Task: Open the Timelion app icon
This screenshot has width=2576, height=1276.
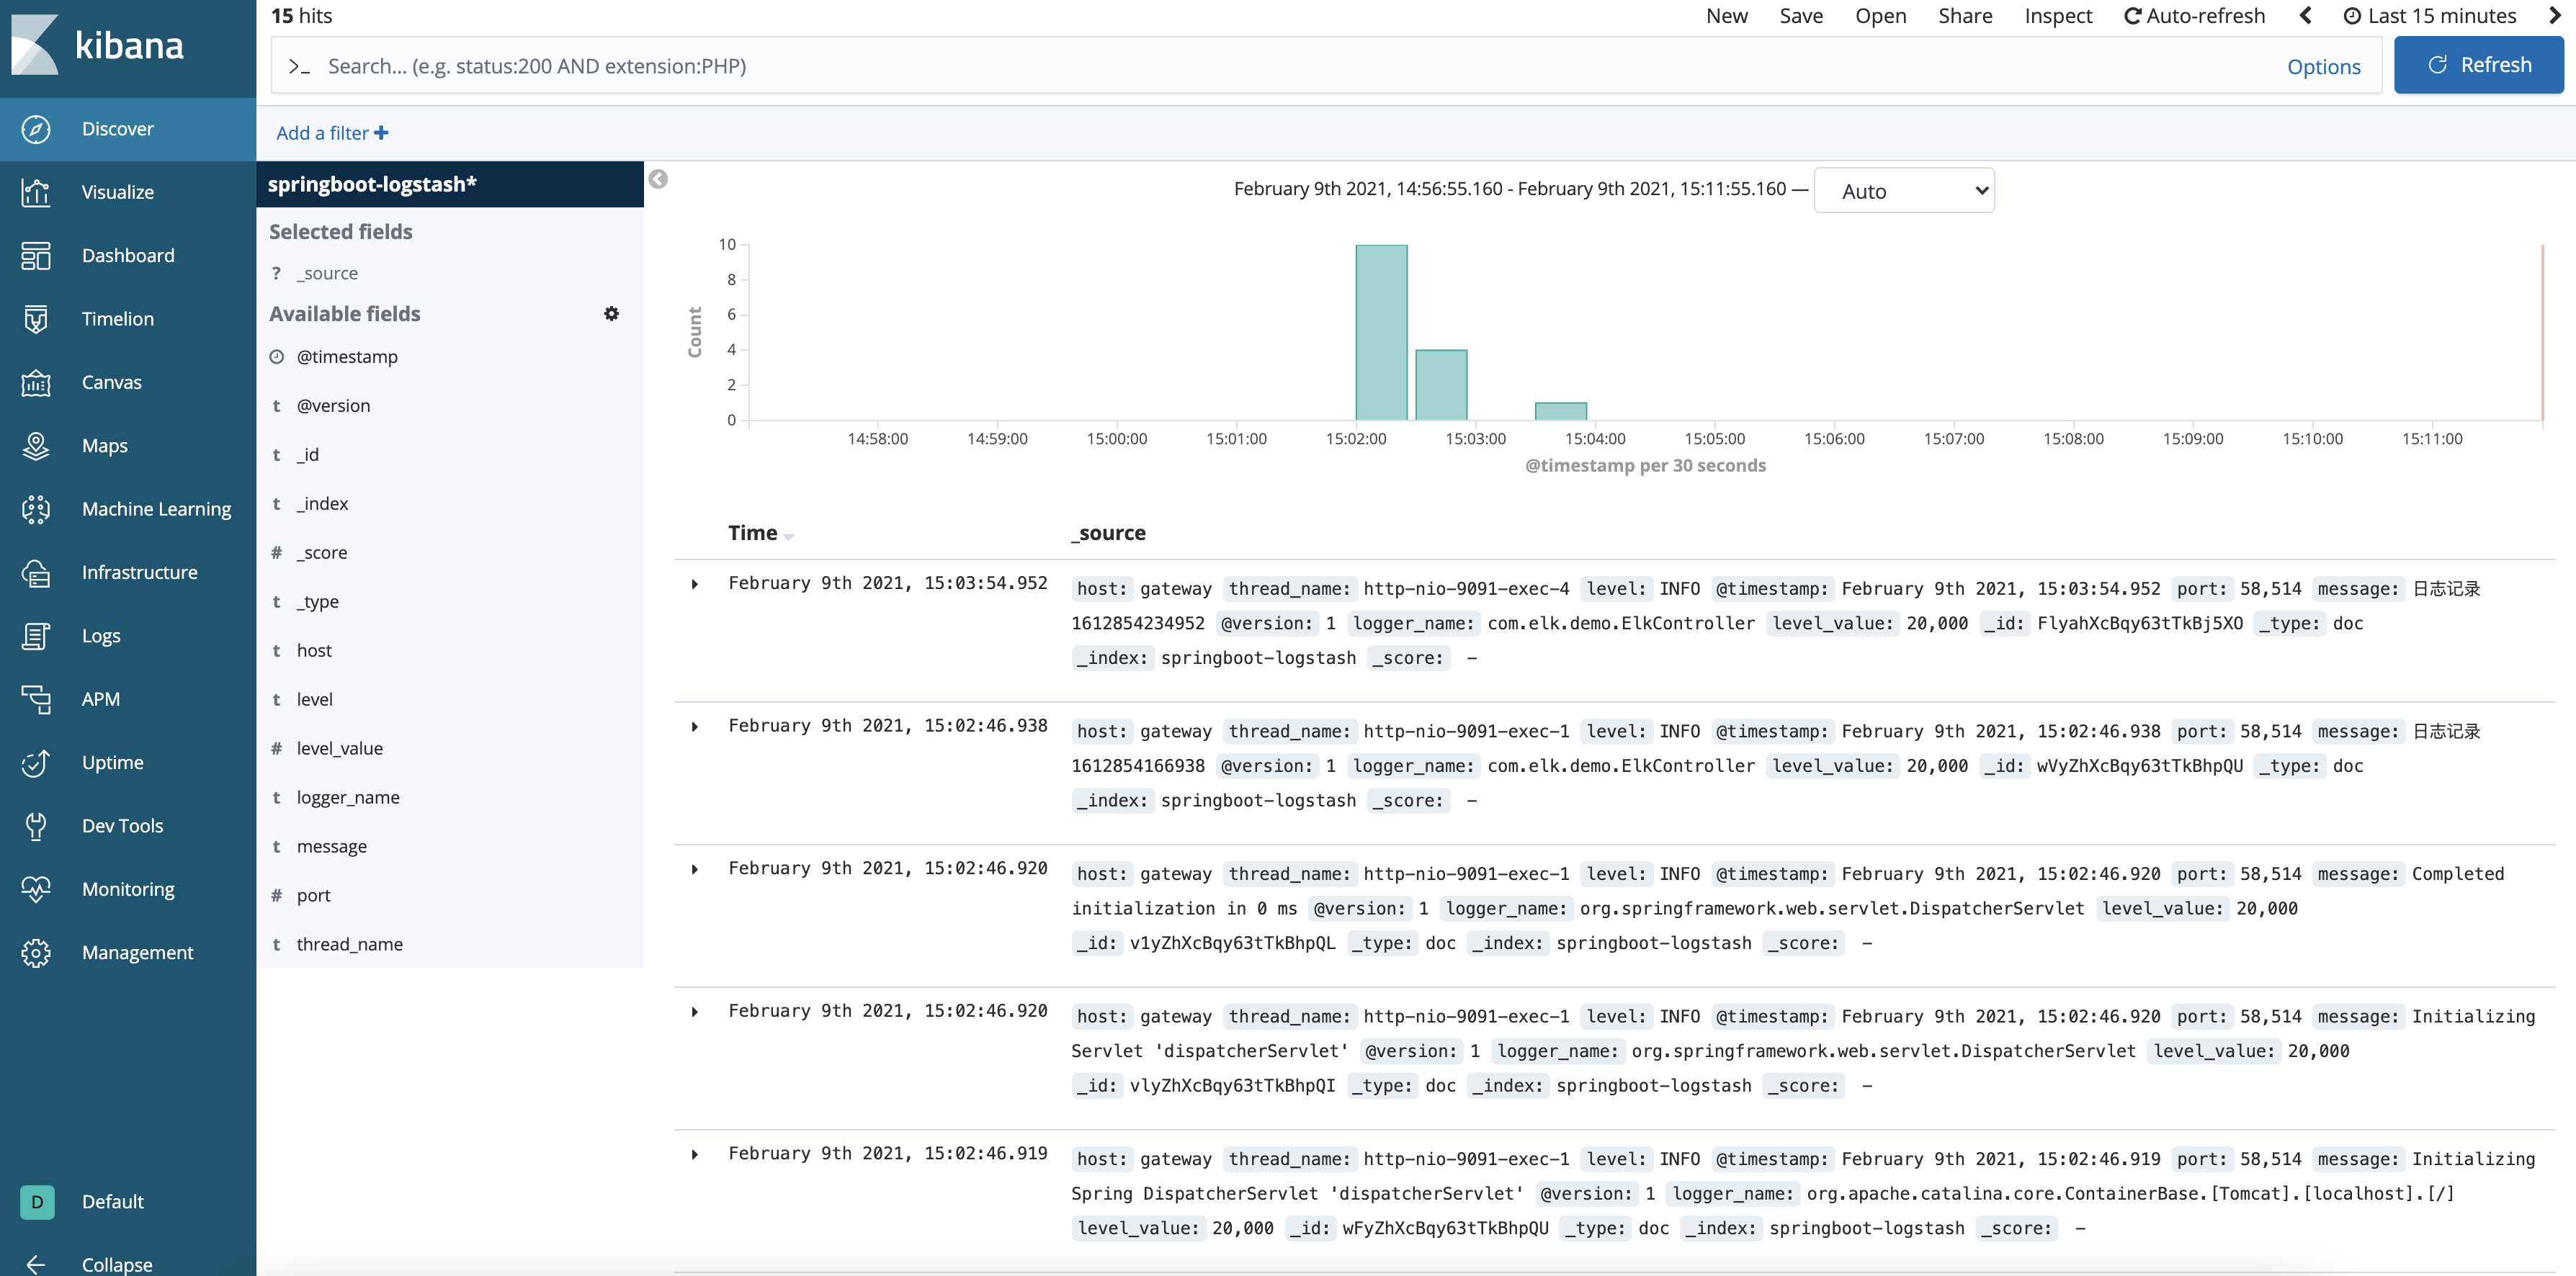Action: pyautogui.click(x=36, y=319)
